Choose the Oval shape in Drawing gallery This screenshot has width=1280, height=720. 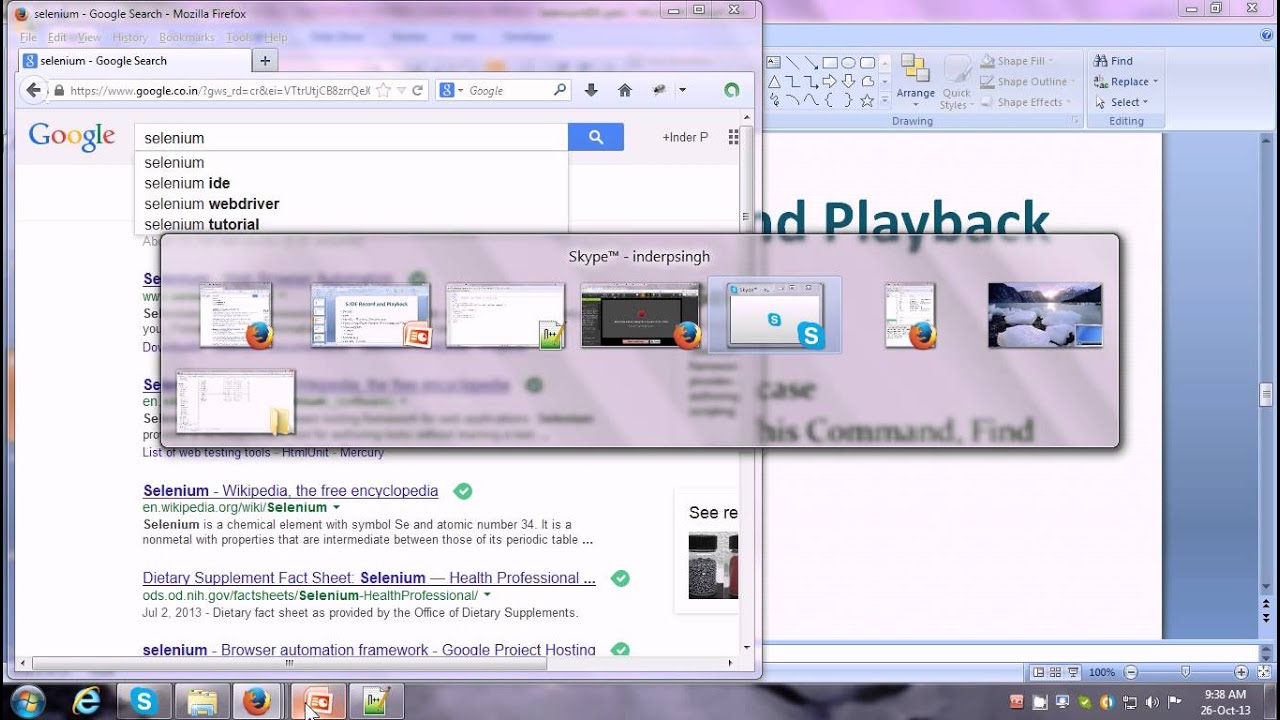tap(848, 62)
